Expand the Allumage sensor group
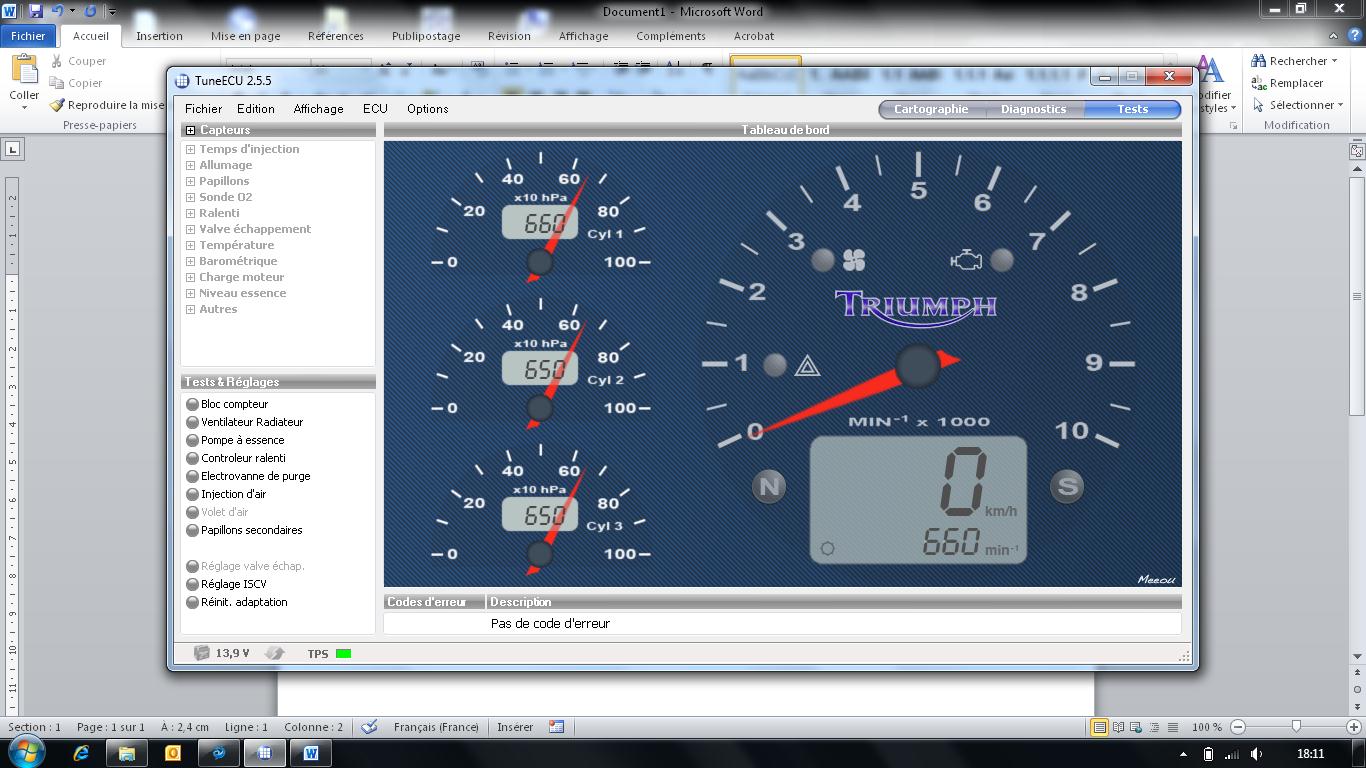The width and height of the screenshot is (1366, 768). [190, 165]
